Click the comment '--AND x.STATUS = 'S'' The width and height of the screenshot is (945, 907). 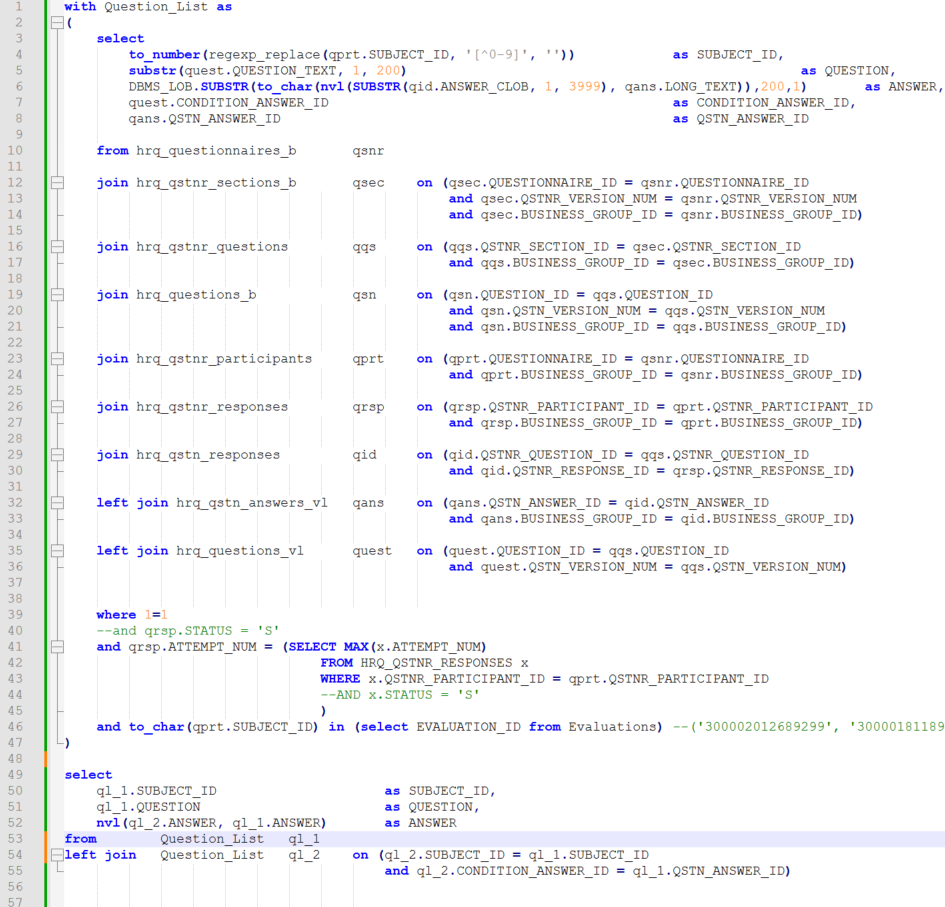coord(400,695)
